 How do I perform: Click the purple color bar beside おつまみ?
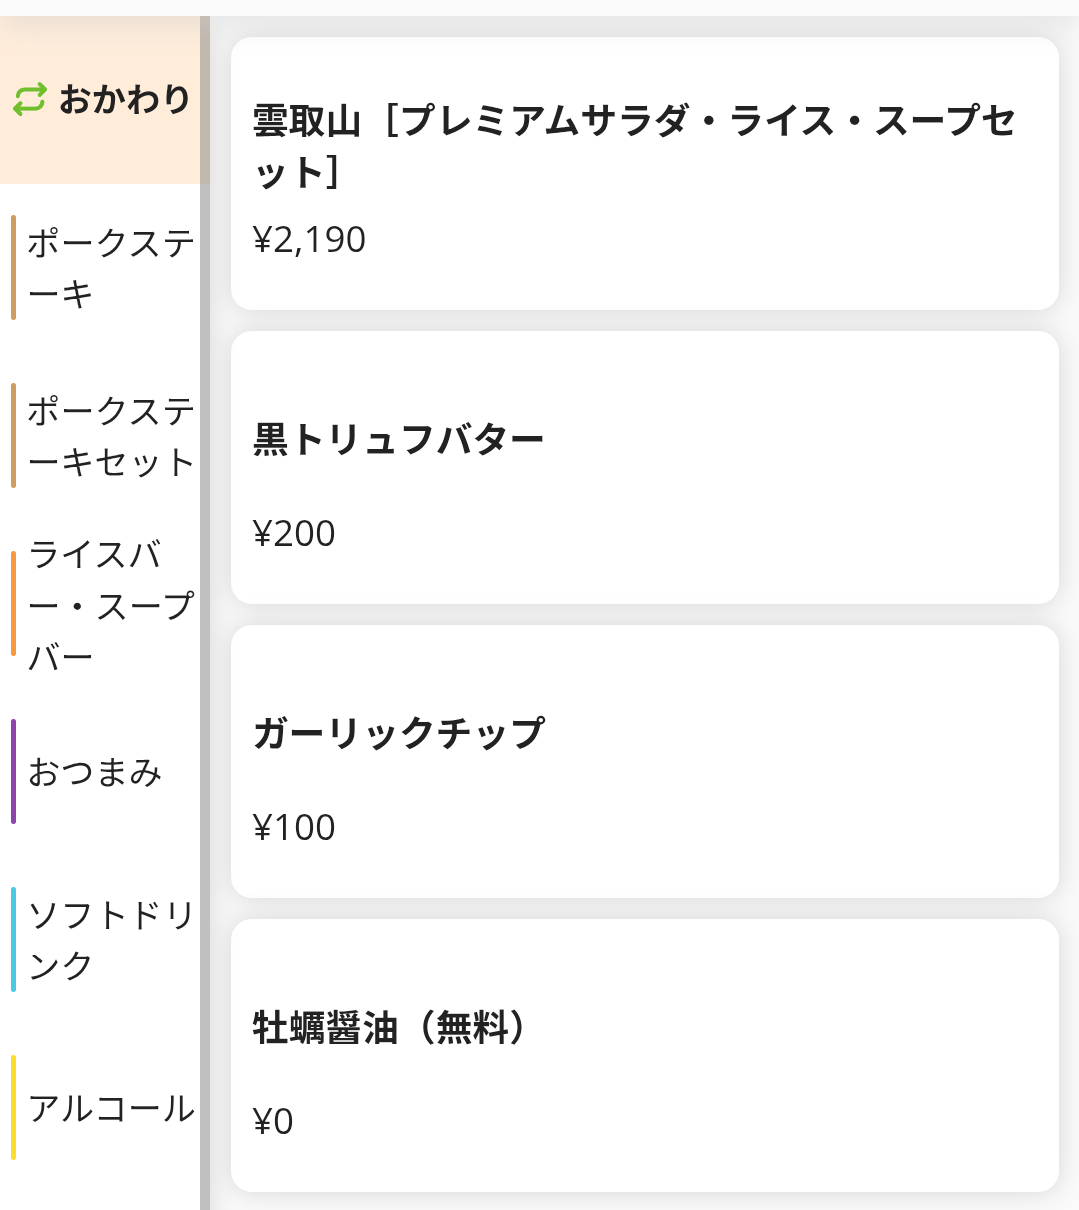[x=13, y=772]
